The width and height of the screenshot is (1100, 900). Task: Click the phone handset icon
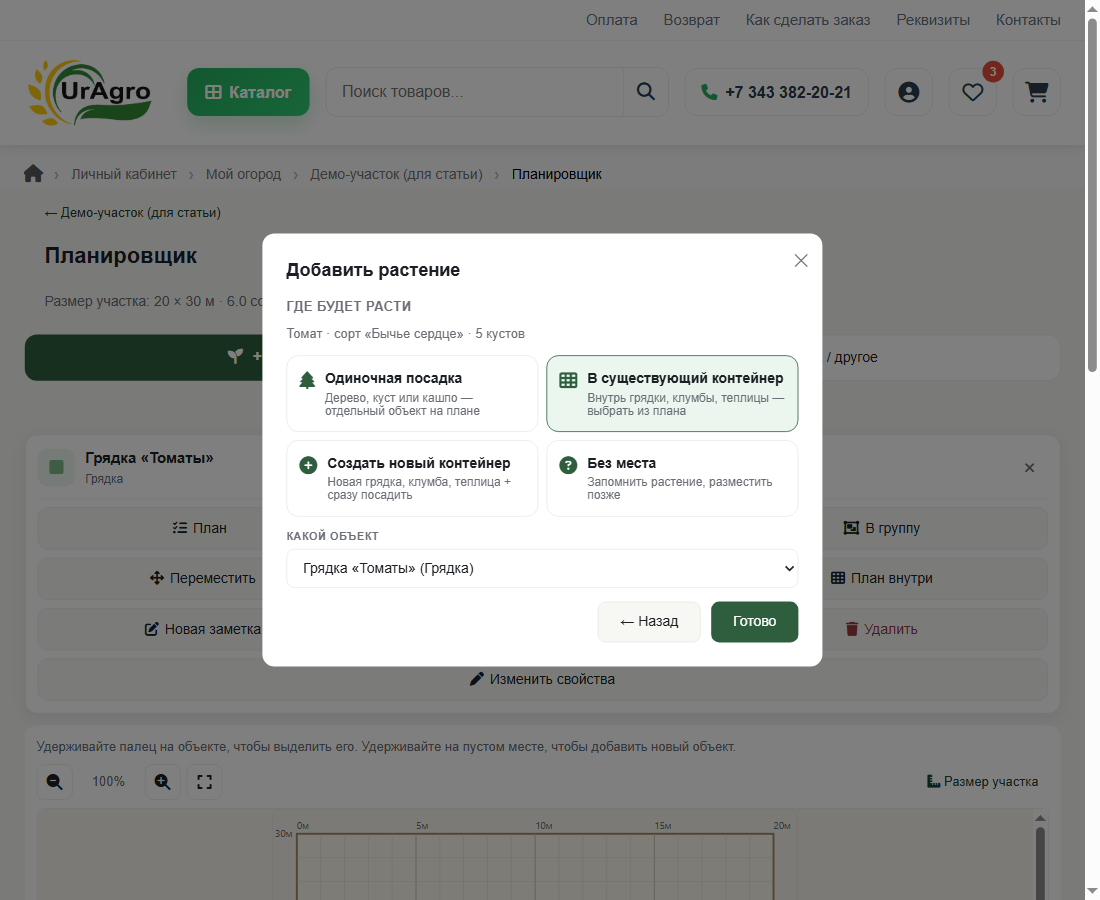tap(709, 92)
